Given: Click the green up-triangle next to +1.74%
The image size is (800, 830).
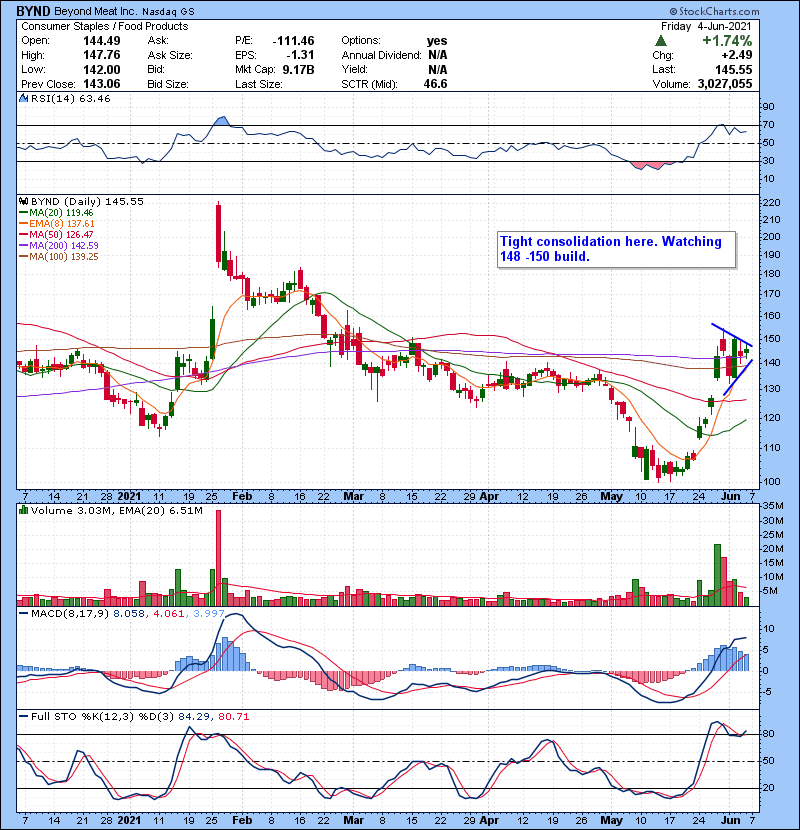Looking at the screenshot, I should (x=660, y=41).
